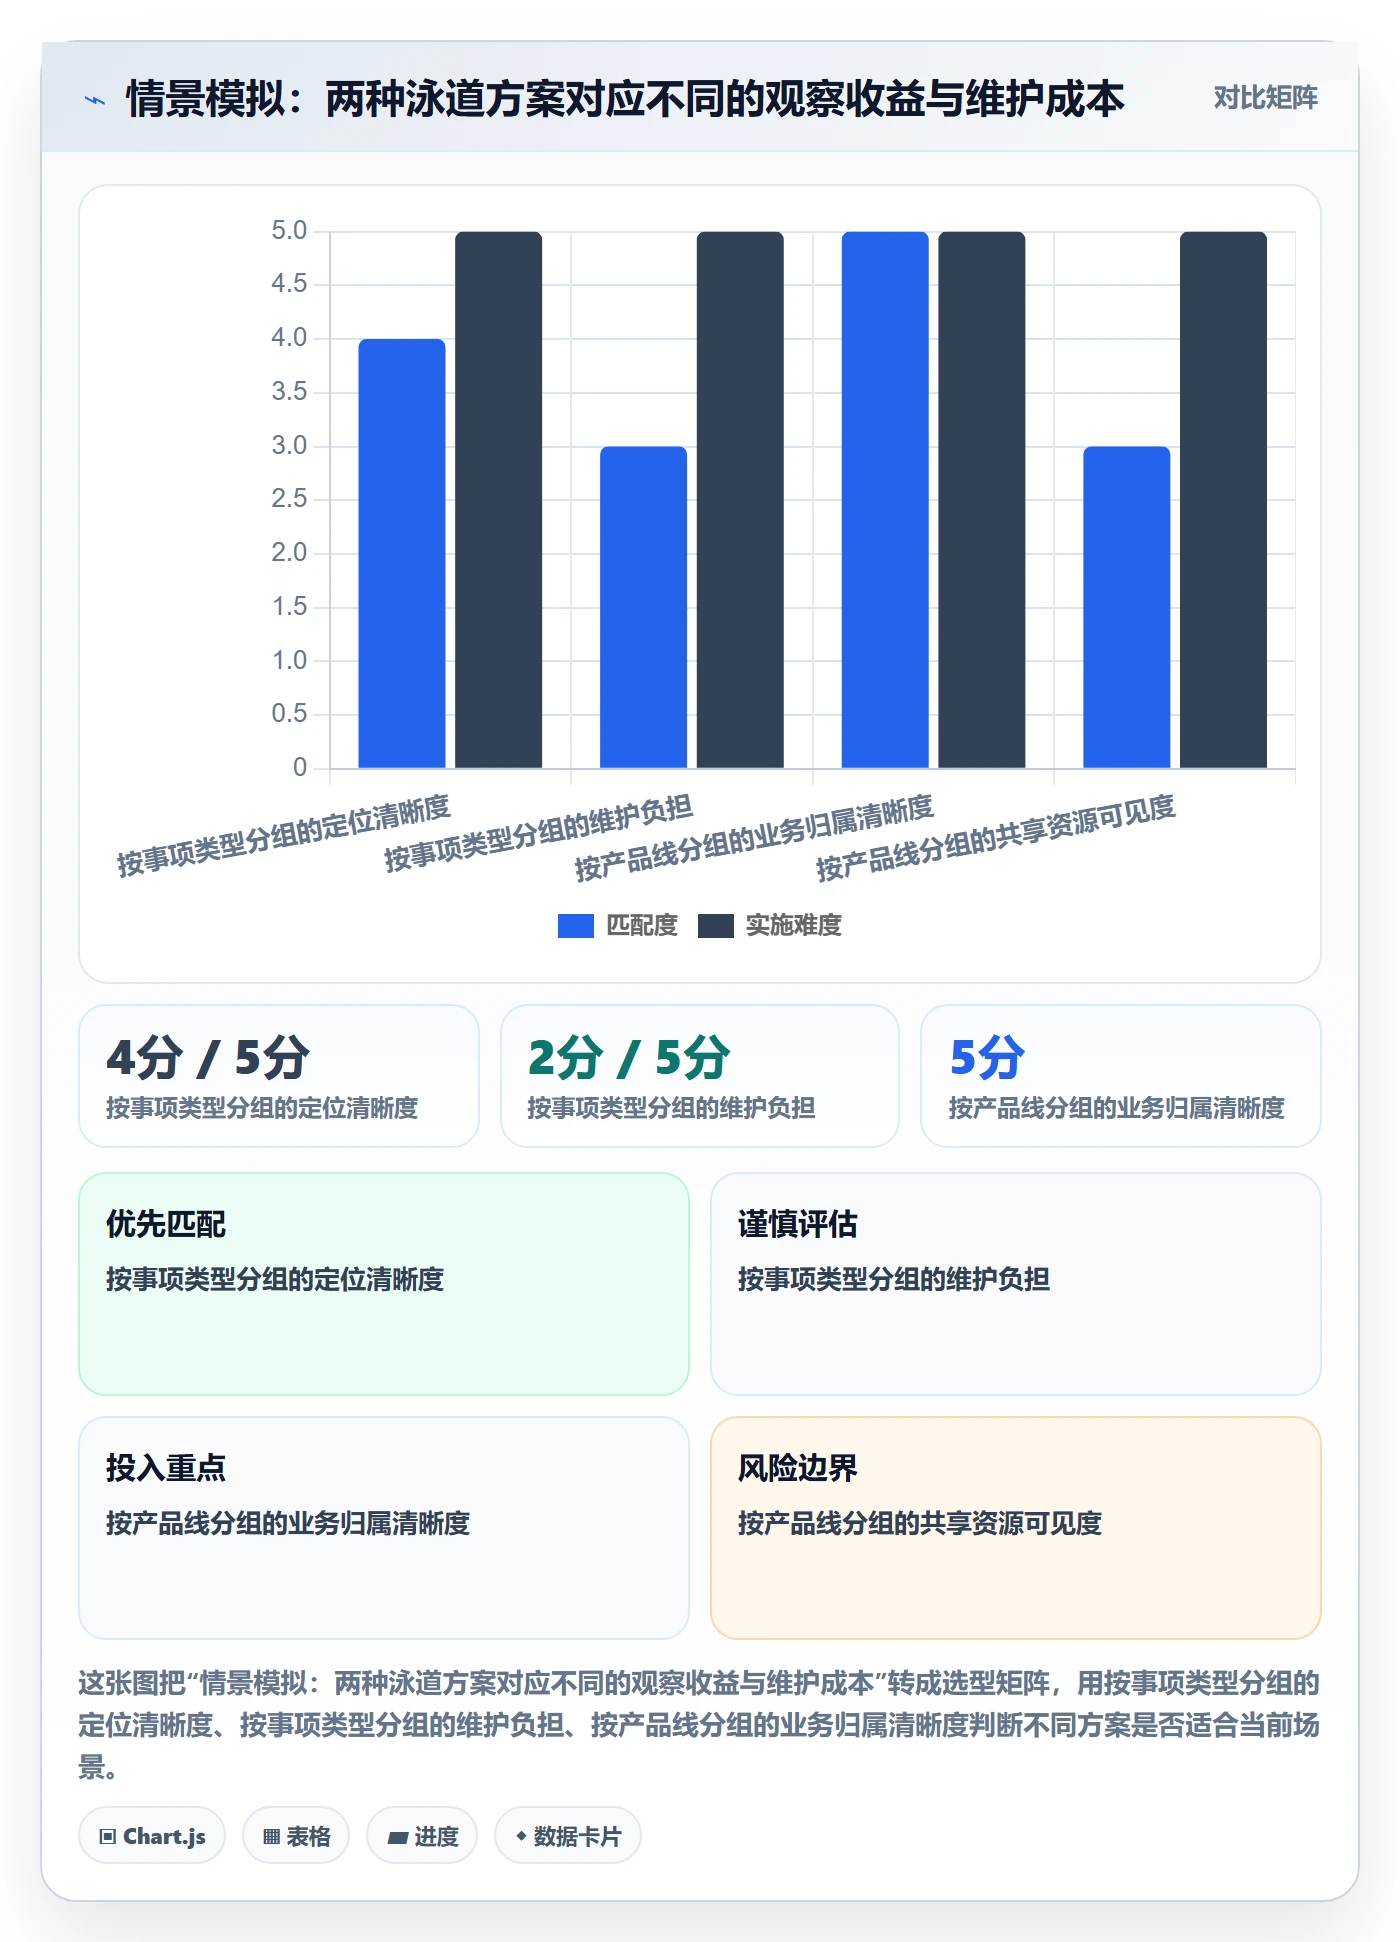Screen dimensions: 1400x1942
Task: Click the 5.0 value on y-axis
Action: (x=289, y=231)
